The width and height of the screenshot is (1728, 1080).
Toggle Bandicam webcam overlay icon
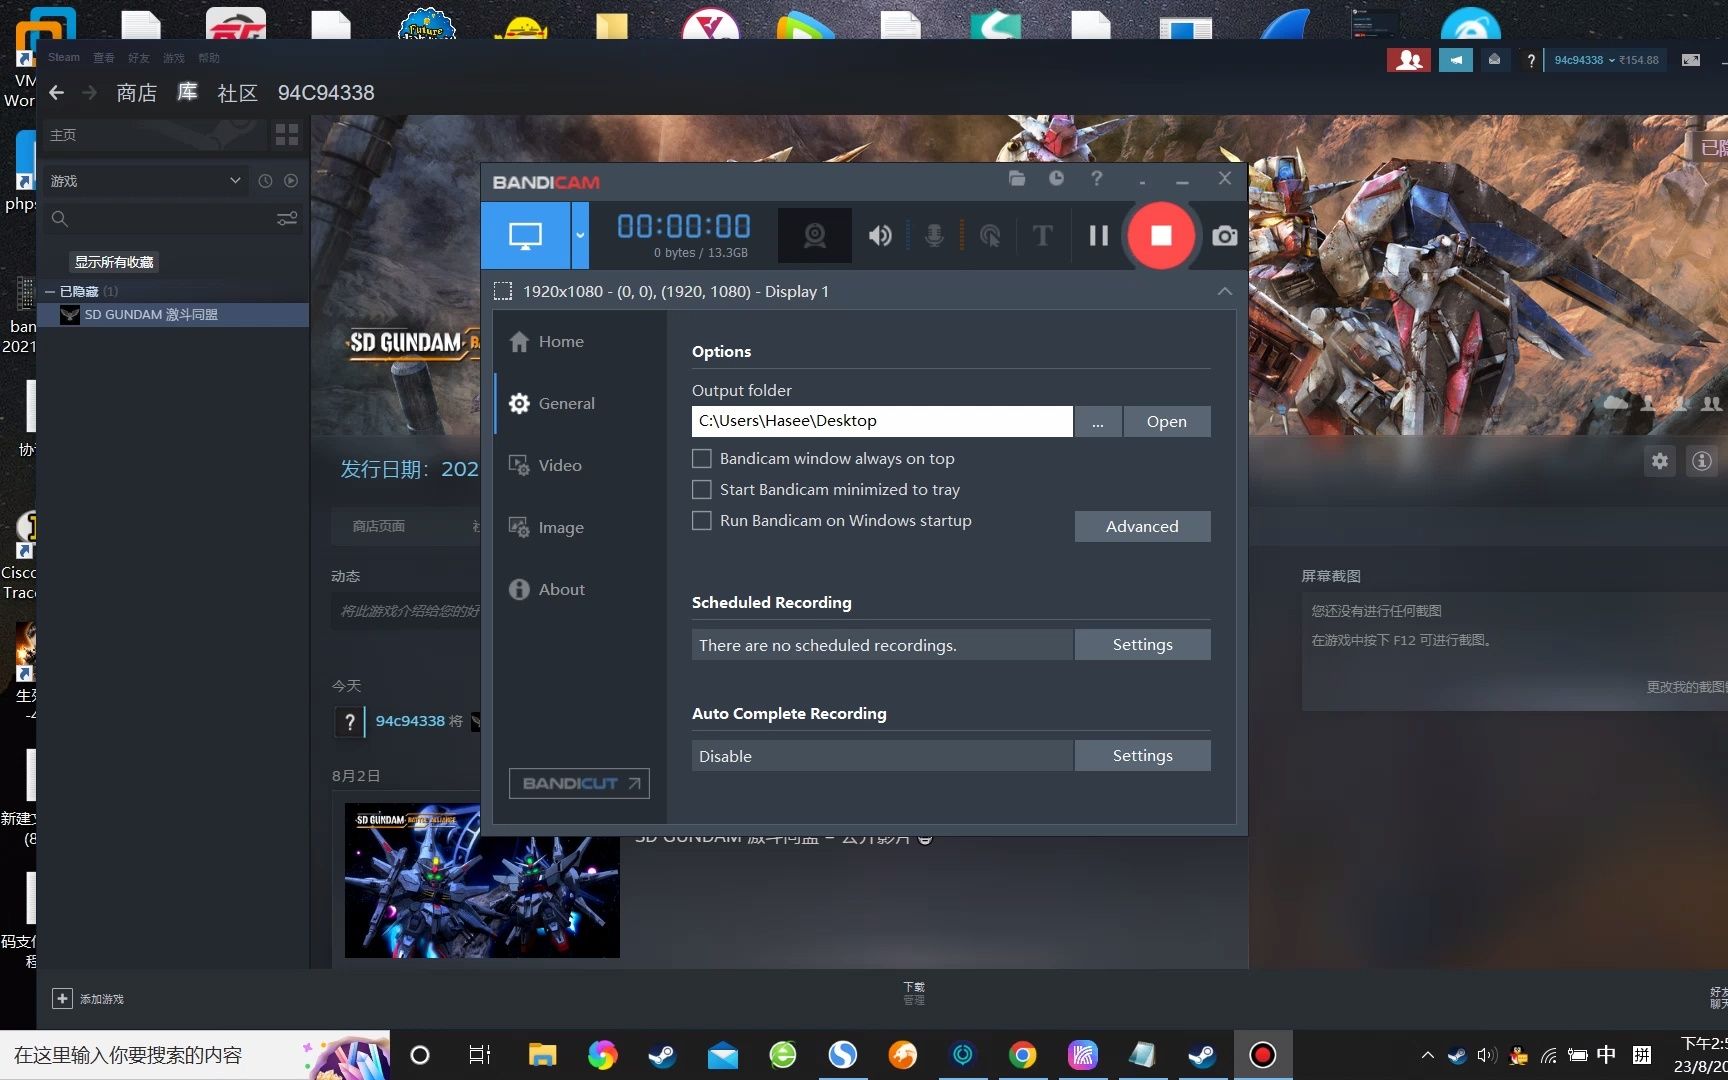815,236
